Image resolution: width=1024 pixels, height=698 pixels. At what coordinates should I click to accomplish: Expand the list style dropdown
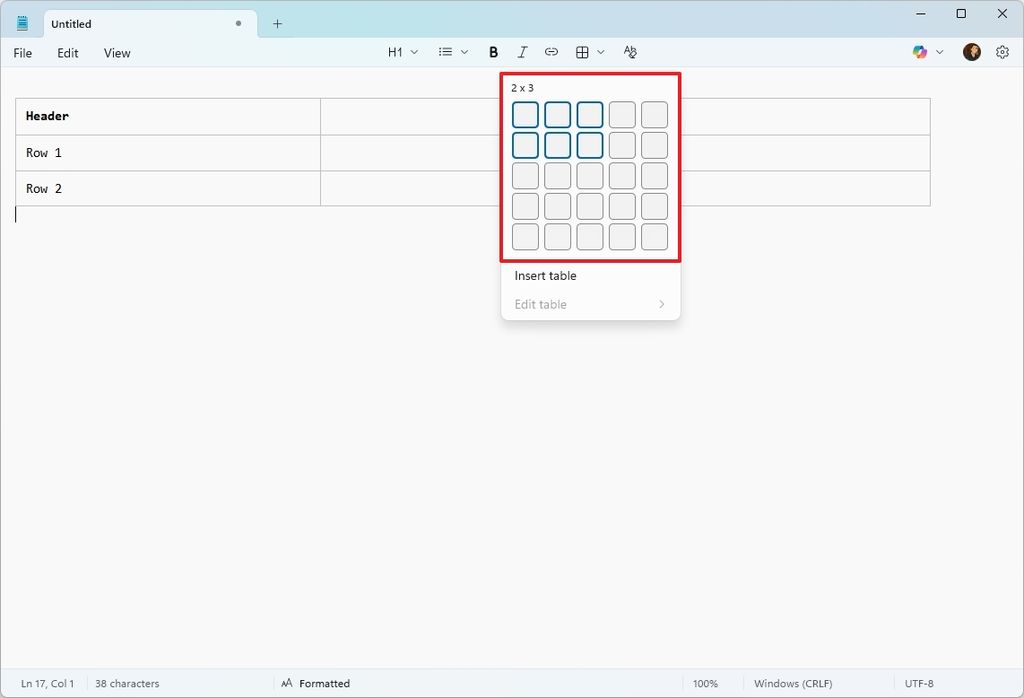pos(463,51)
